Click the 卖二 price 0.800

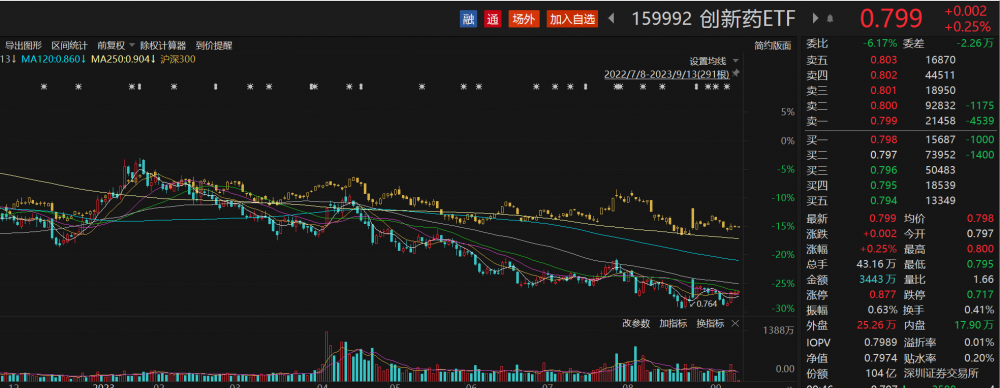tap(885, 106)
